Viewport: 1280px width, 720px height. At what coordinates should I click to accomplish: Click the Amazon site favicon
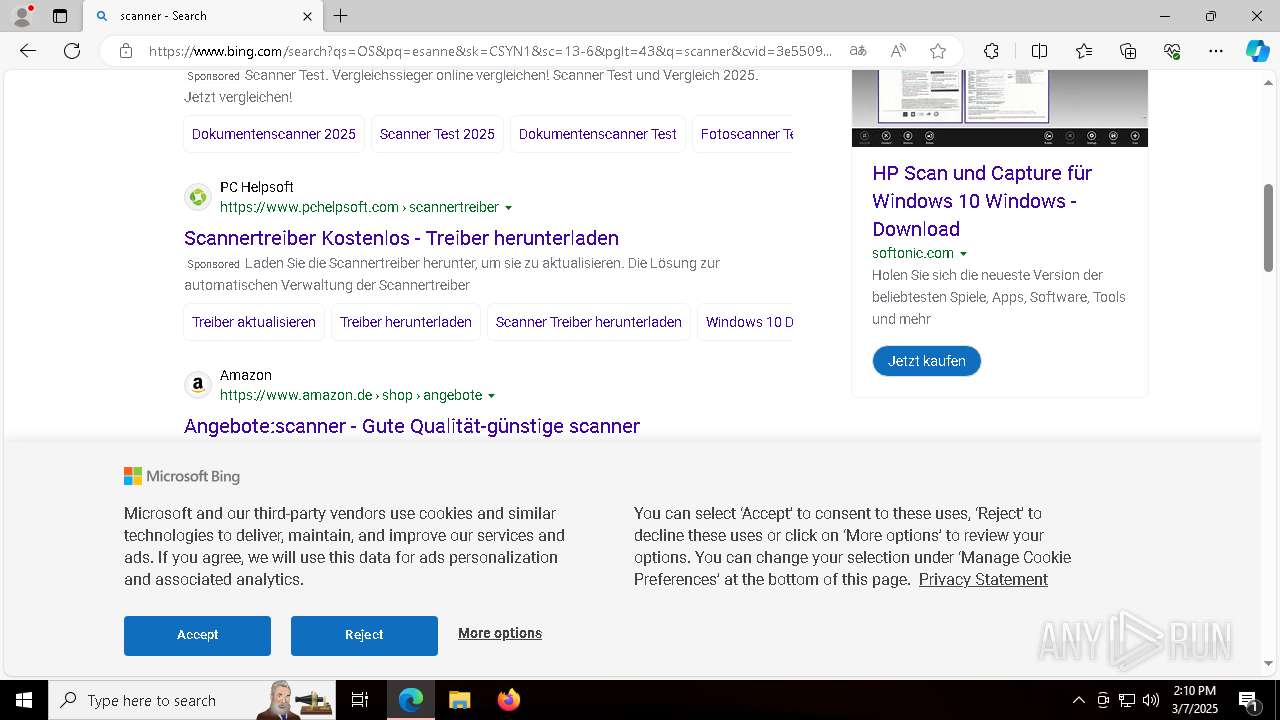tap(198, 385)
